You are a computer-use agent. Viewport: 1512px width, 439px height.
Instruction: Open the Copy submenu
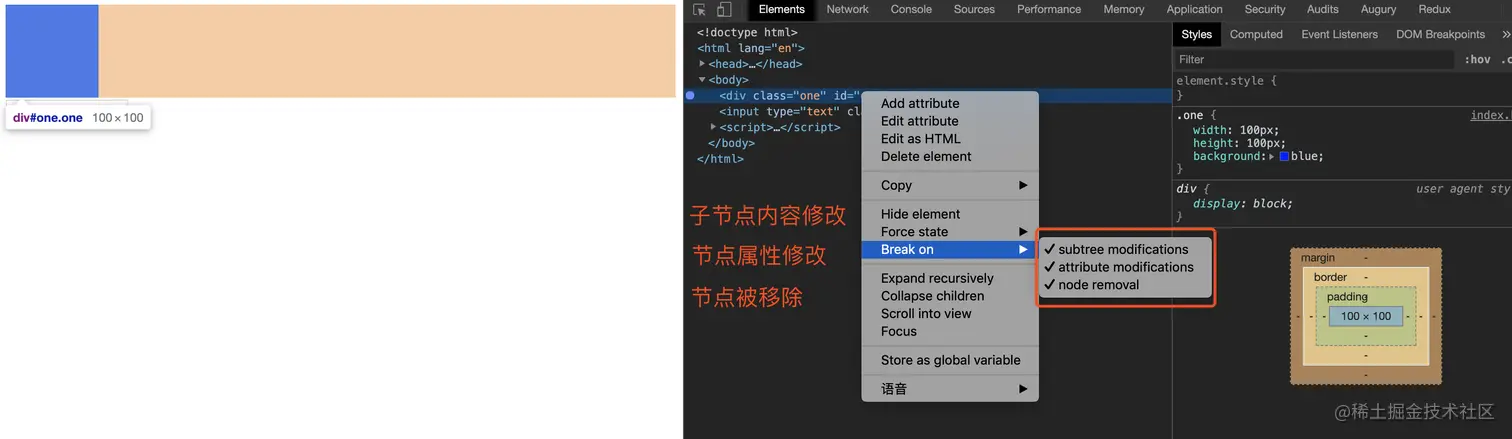[x=950, y=185]
